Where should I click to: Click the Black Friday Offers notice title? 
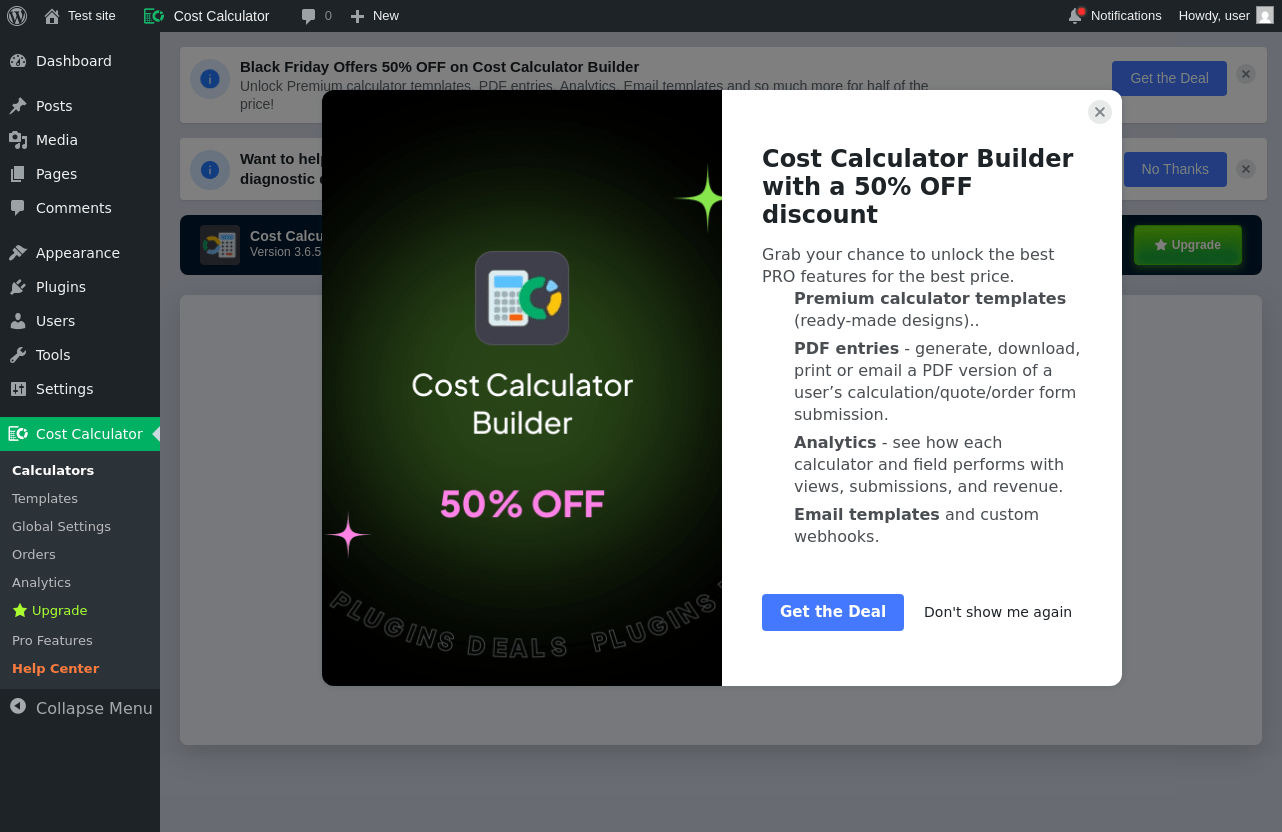point(439,67)
